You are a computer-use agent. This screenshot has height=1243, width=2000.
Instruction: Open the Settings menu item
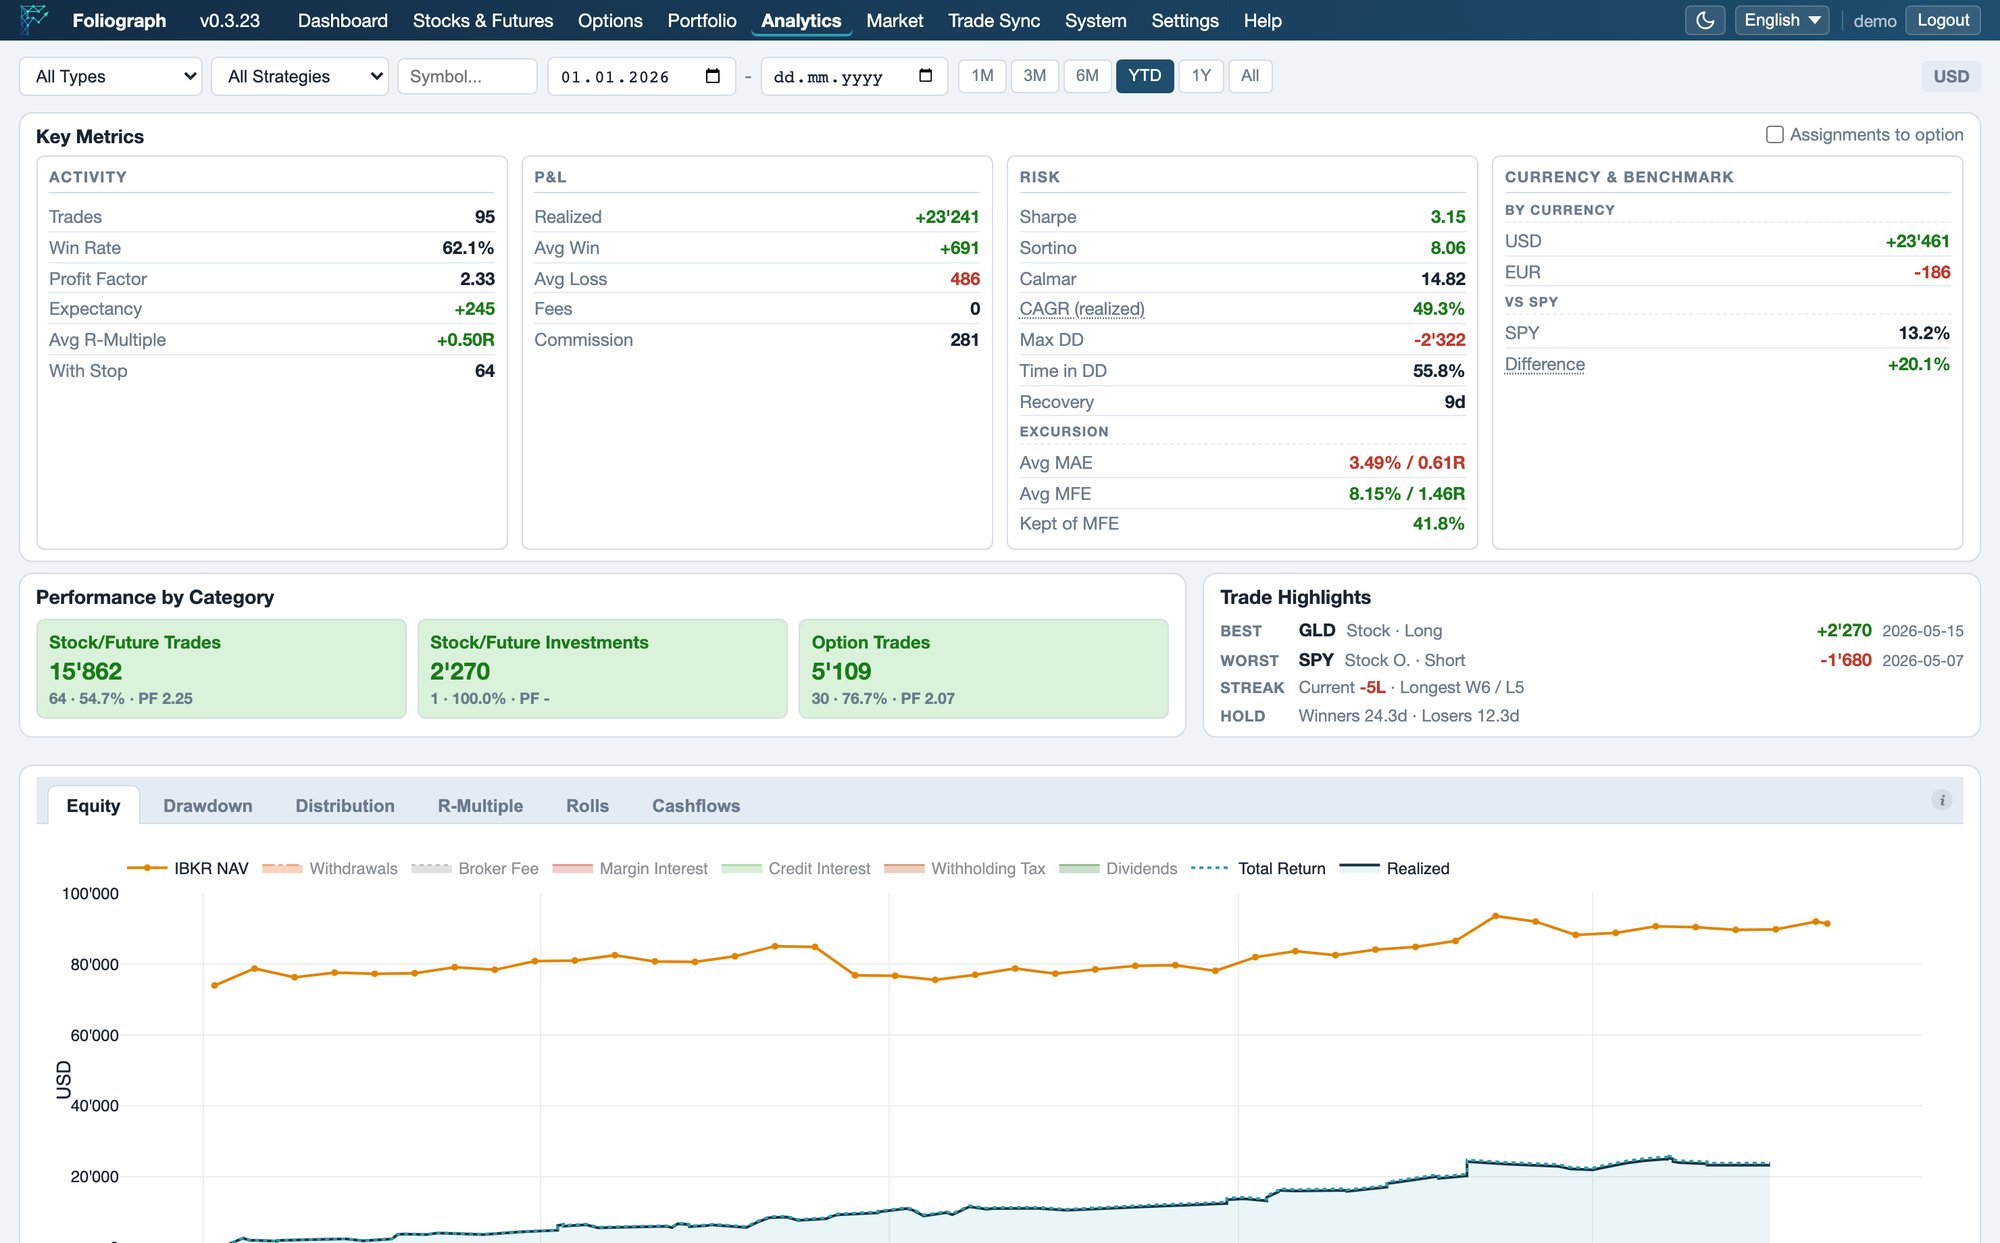click(1185, 20)
